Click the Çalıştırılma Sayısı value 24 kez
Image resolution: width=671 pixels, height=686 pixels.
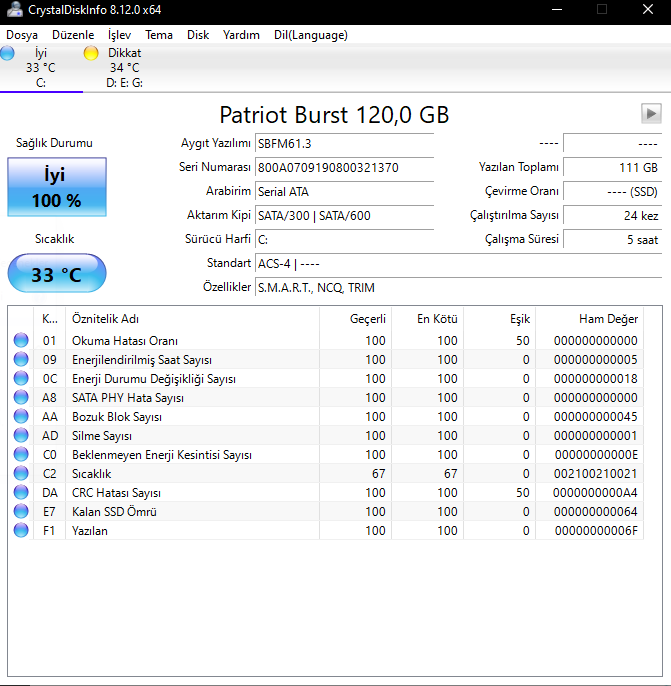[x=612, y=216]
